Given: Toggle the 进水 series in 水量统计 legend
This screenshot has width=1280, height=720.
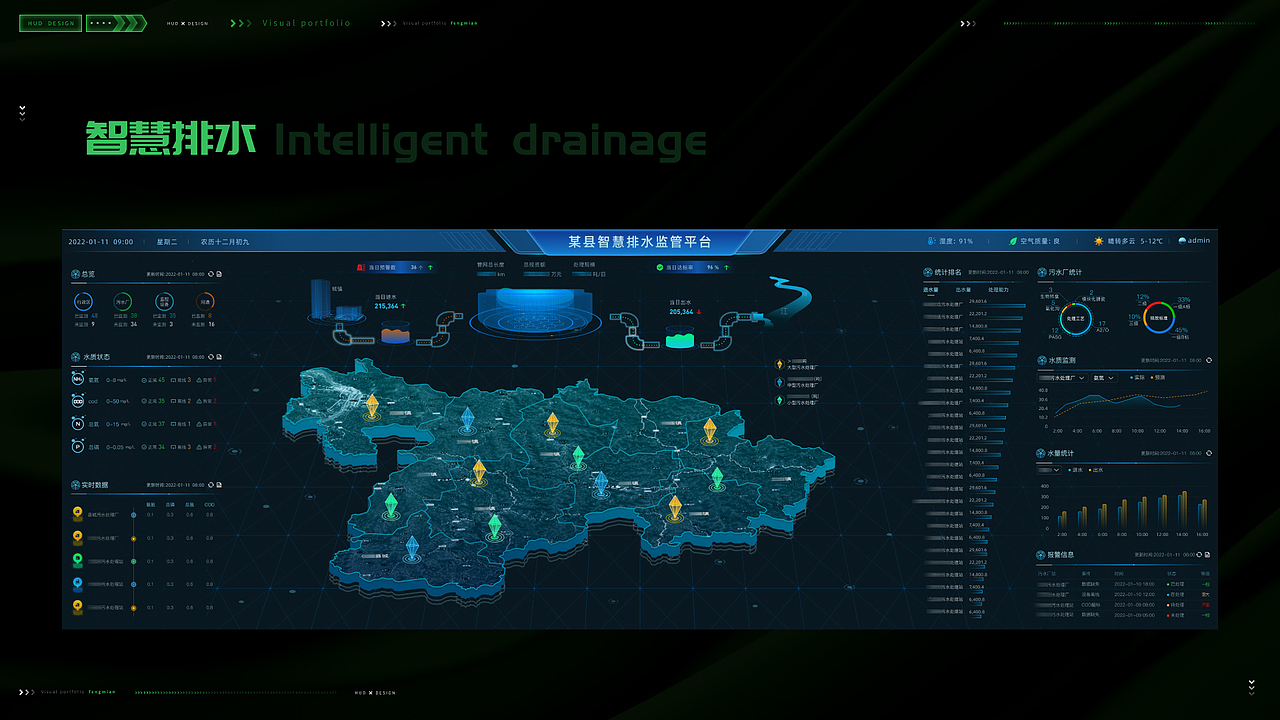Looking at the screenshot, I should click(1075, 469).
